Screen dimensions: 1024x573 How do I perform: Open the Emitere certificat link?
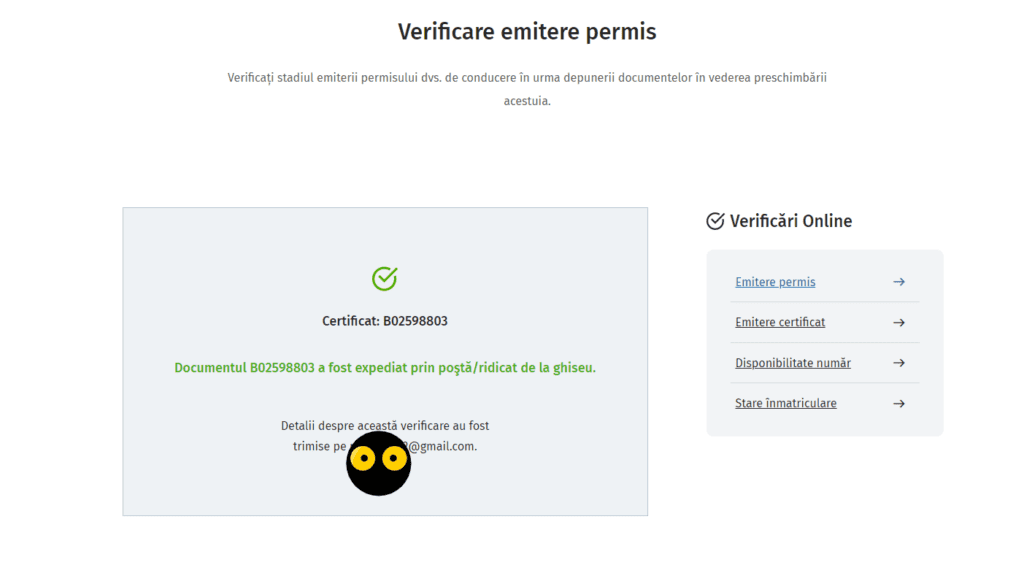(x=780, y=322)
